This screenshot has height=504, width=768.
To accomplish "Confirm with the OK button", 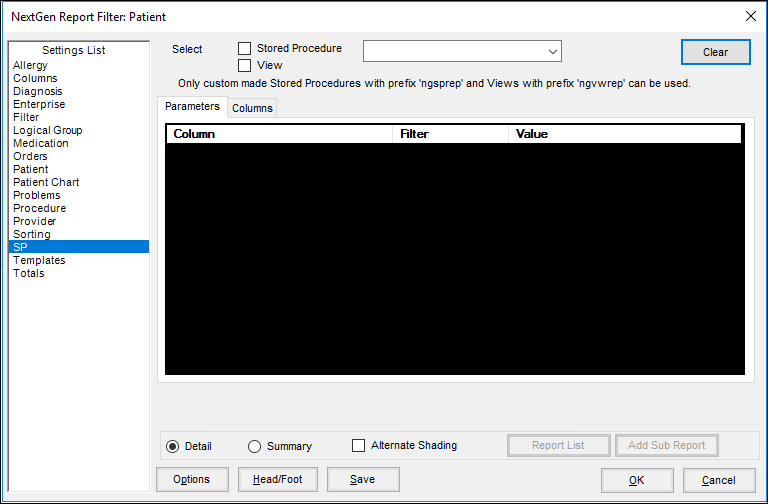I will click(637, 480).
